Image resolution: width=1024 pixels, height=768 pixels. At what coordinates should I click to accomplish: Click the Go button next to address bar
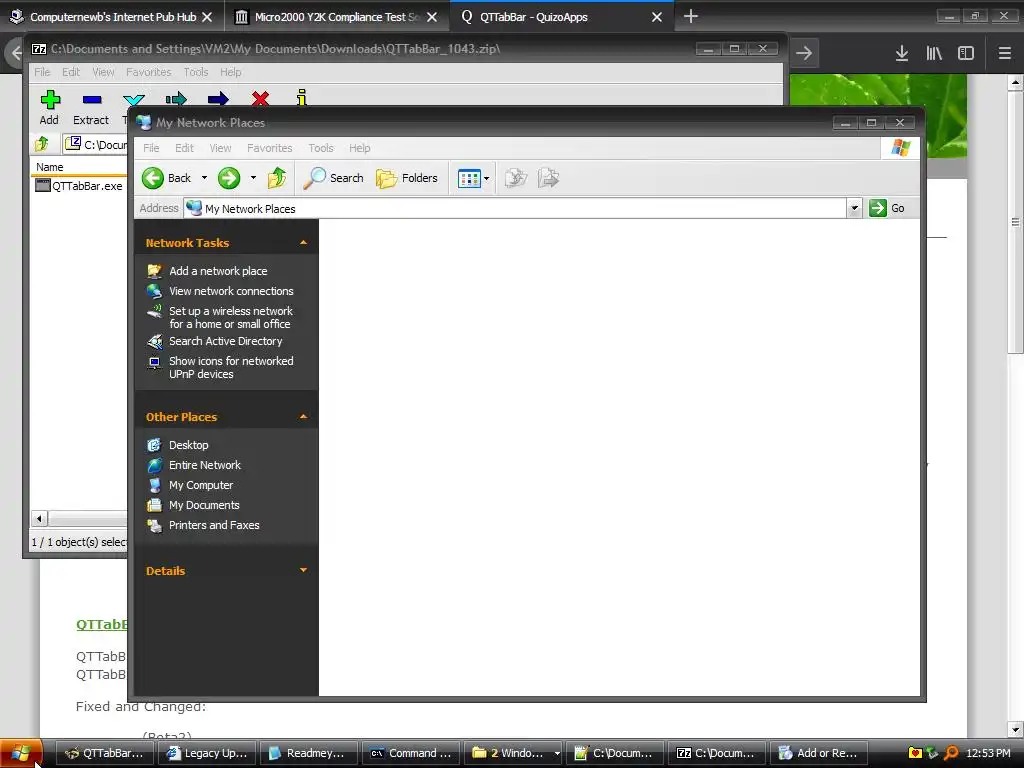pyautogui.click(x=887, y=208)
